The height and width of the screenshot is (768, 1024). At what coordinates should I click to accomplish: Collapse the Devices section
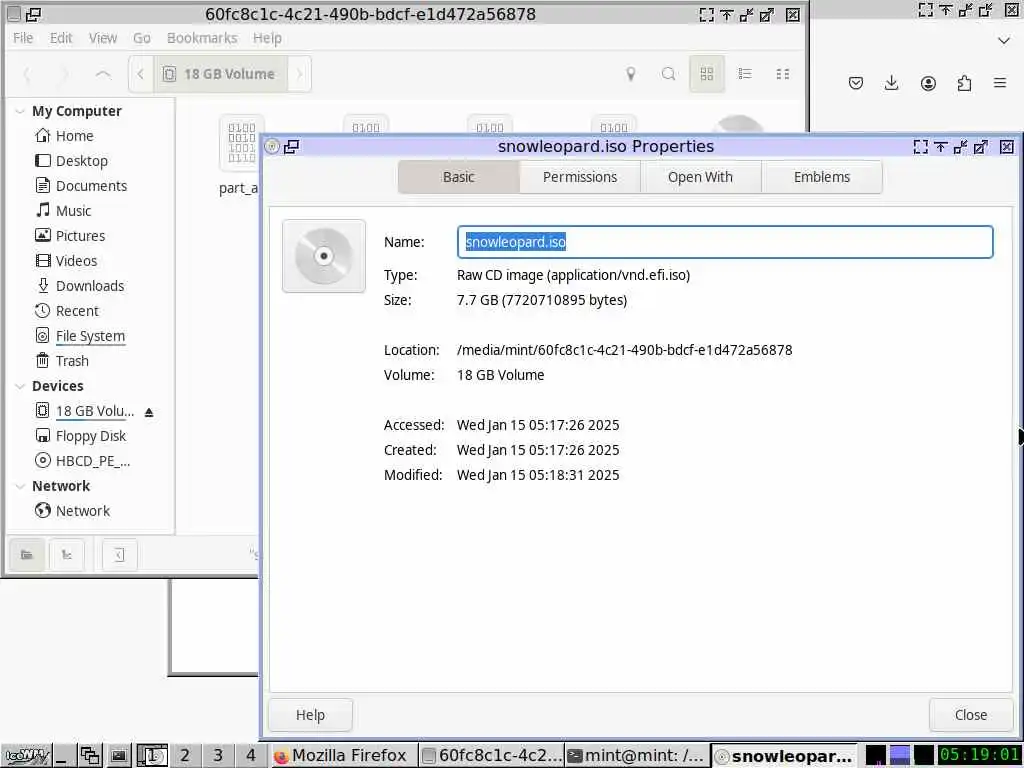pyautogui.click(x=20, y=387)
